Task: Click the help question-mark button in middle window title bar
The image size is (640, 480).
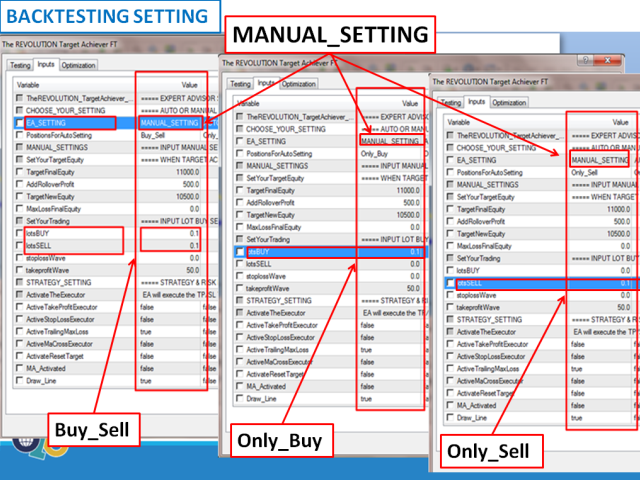Action: tap(585, 60)
